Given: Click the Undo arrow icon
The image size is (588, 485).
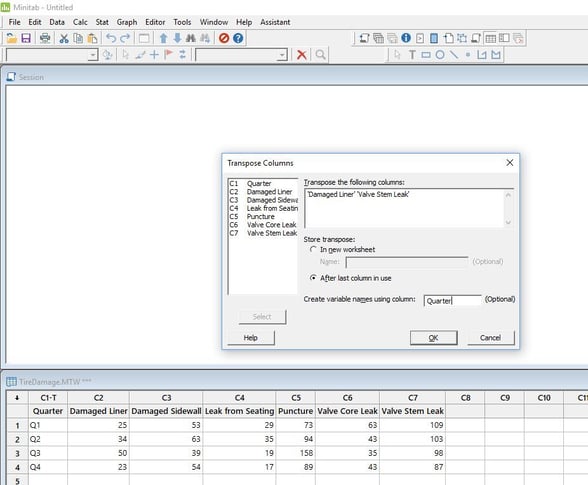Looking at the screenshot, I should coord(111,38).
